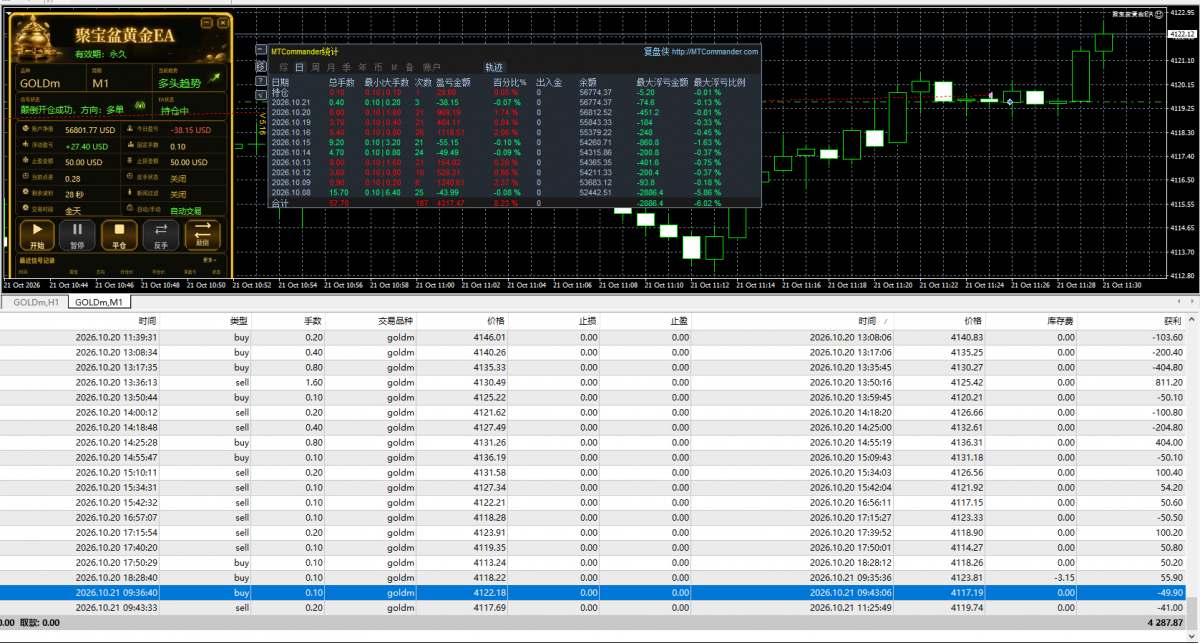Click the 反手 reverse button
Image resolution: width=1200 pixels, height=643 pixels.
[160, 235]
